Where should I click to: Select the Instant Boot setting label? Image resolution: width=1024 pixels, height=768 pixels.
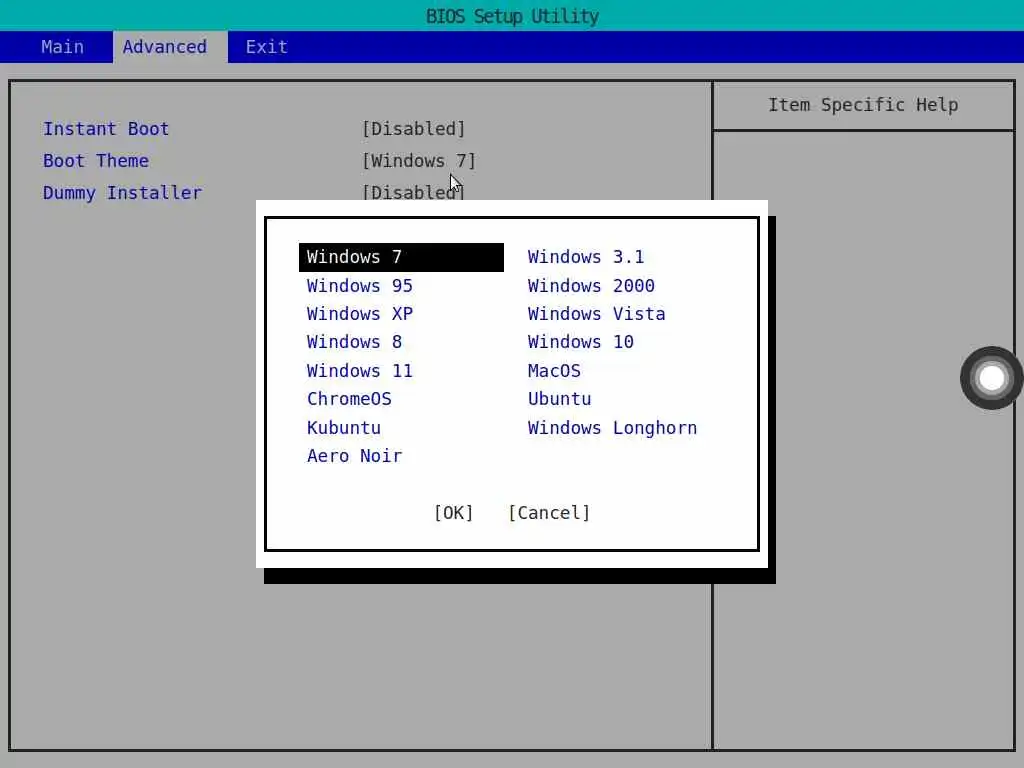(106, 129)
